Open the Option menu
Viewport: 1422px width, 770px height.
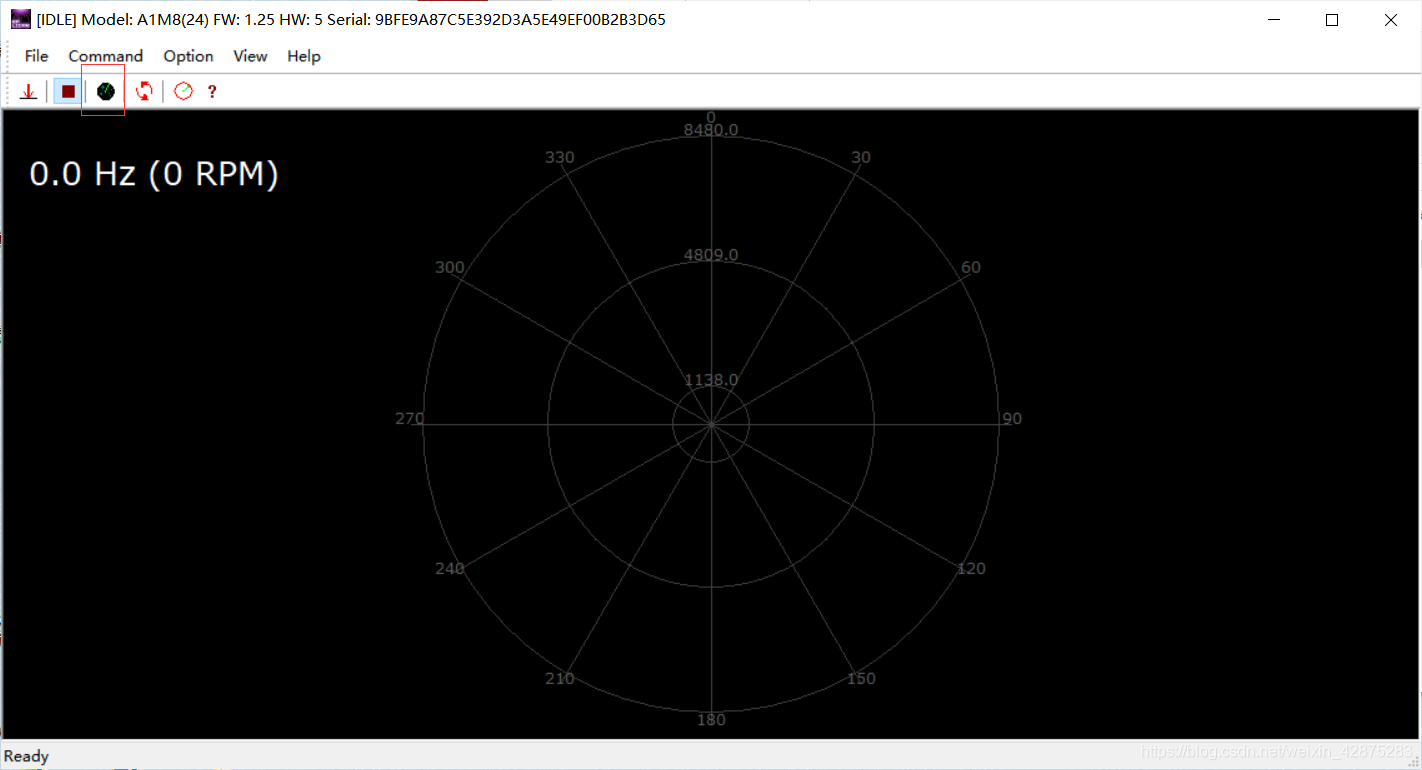[189, 56]
